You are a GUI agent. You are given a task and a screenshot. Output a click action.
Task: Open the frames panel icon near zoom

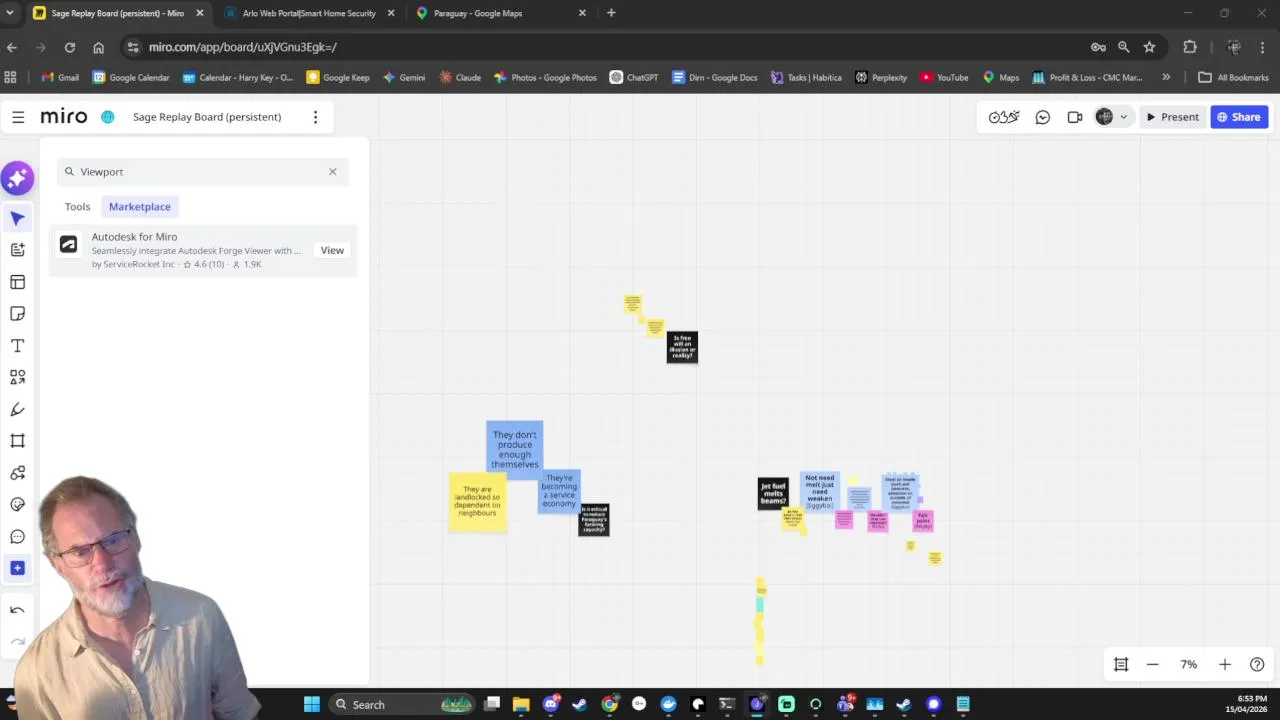tap(1121, 664)
